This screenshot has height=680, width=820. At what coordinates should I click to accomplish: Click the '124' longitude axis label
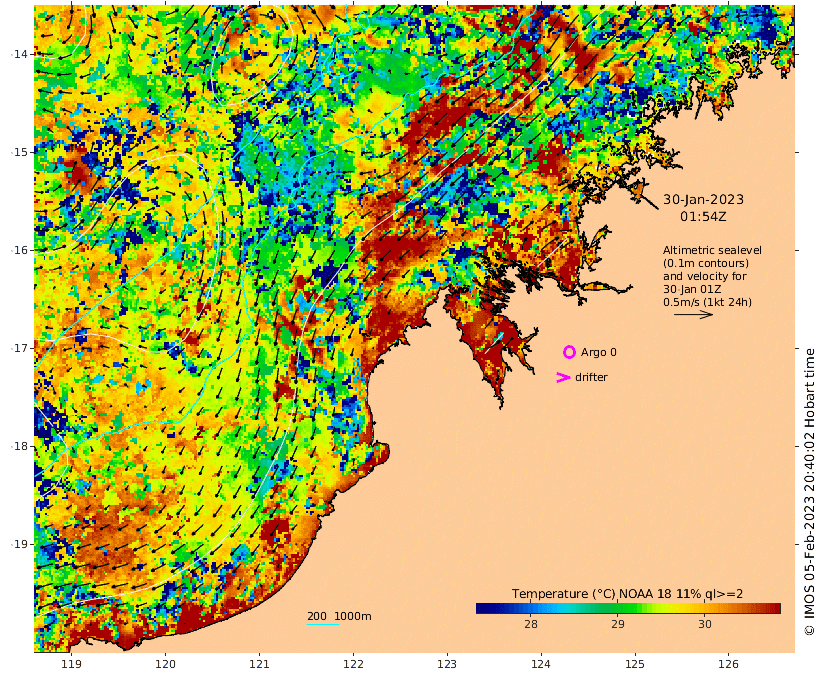[541, 664]
